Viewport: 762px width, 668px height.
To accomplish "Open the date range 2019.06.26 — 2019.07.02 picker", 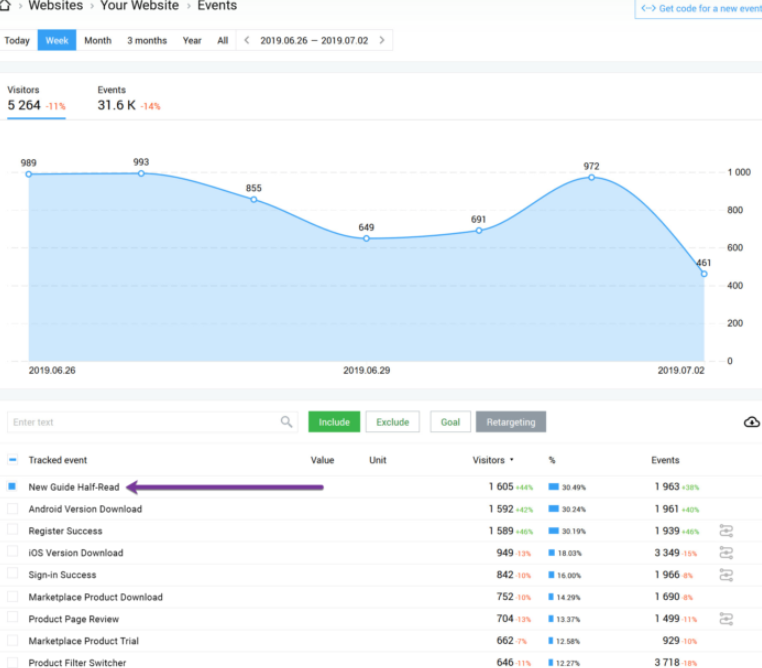I will (314, 41).
